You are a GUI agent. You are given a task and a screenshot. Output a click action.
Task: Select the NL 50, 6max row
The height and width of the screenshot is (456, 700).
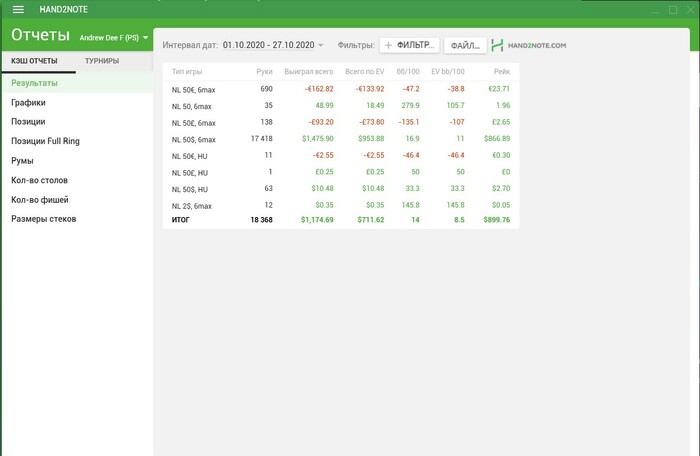pos(341,106)
